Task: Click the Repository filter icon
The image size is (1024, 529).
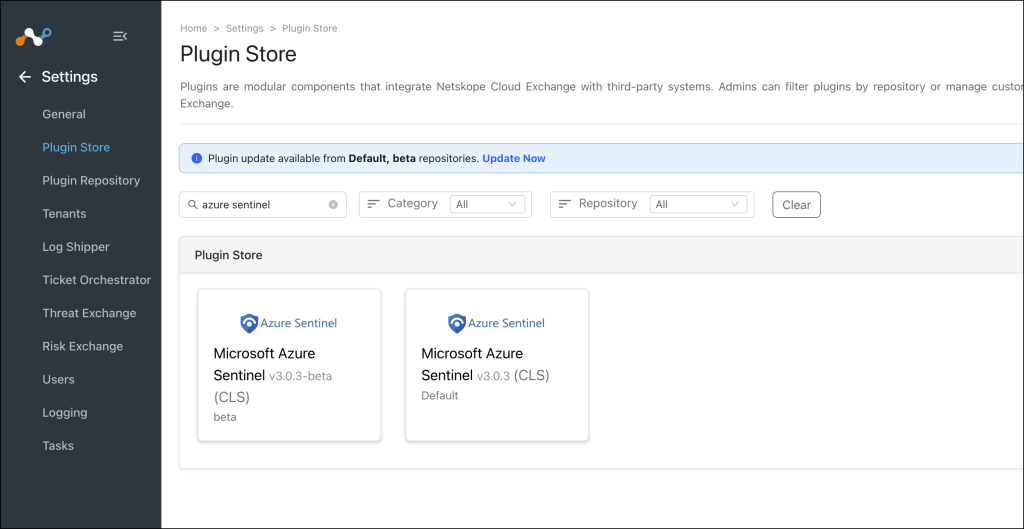Action: tap(565, 204)
